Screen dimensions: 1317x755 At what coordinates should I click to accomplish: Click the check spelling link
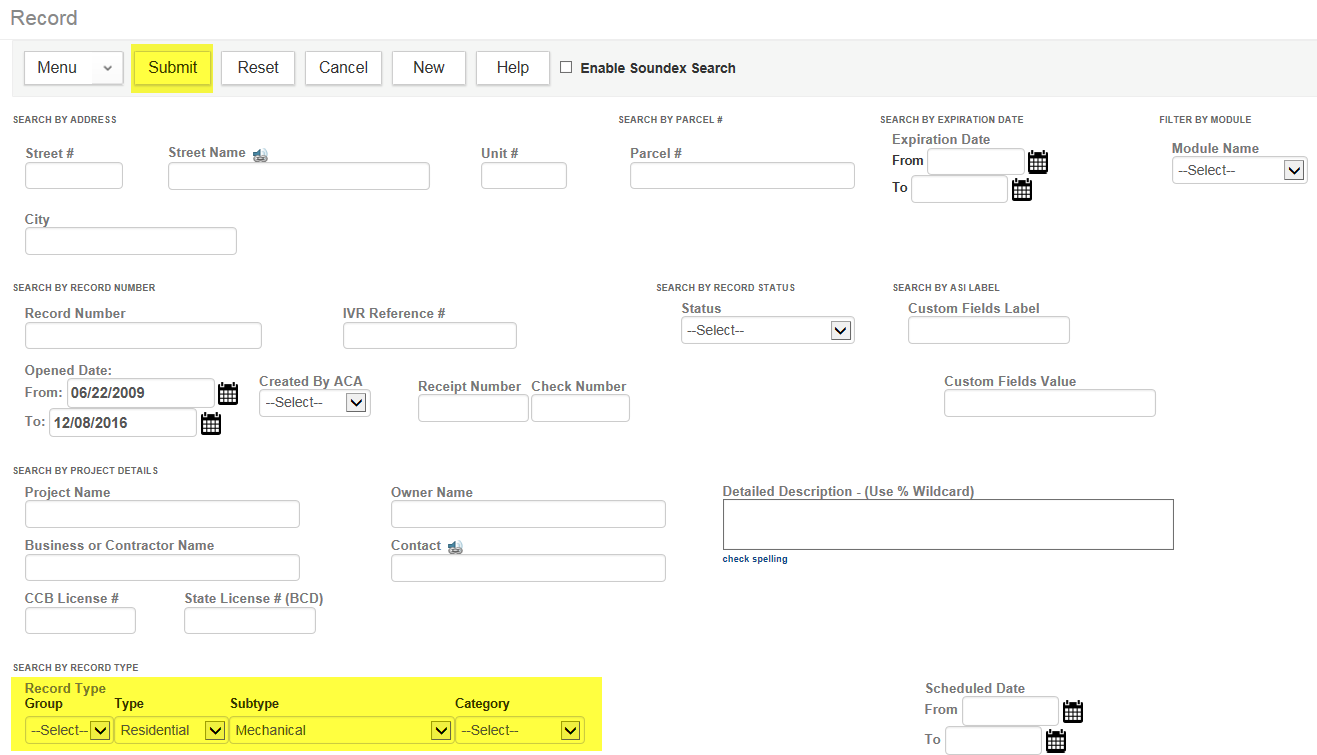coord(755,559)
